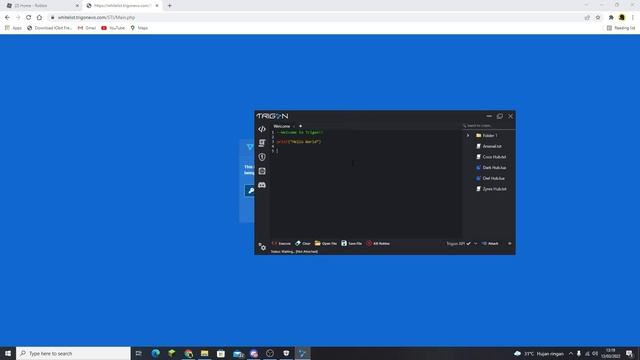Go back in the browser
The width and height of the screenshot is (640, 360).
(7, 18)
